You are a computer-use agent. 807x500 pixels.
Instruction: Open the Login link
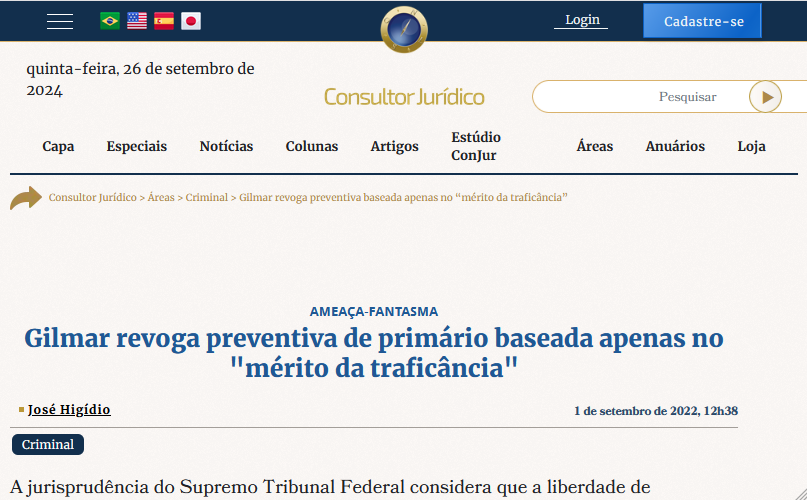pos(582,20)
